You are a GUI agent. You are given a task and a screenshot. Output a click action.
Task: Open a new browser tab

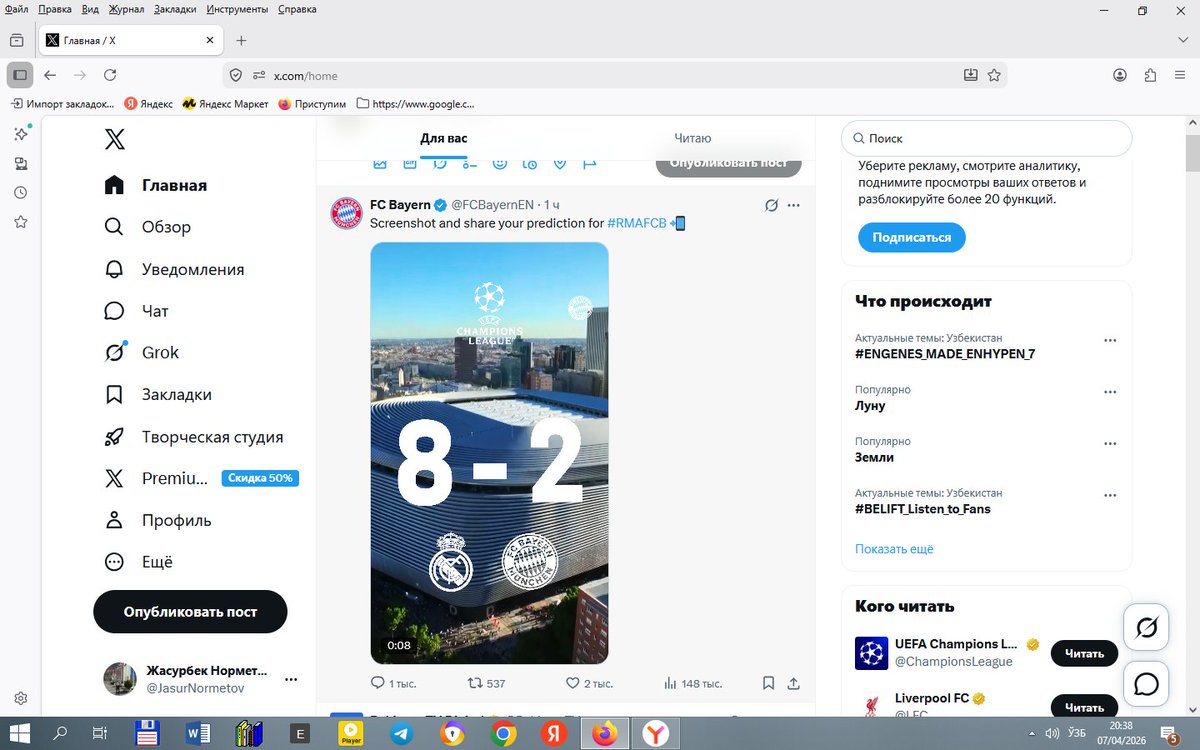pos(241,41)
